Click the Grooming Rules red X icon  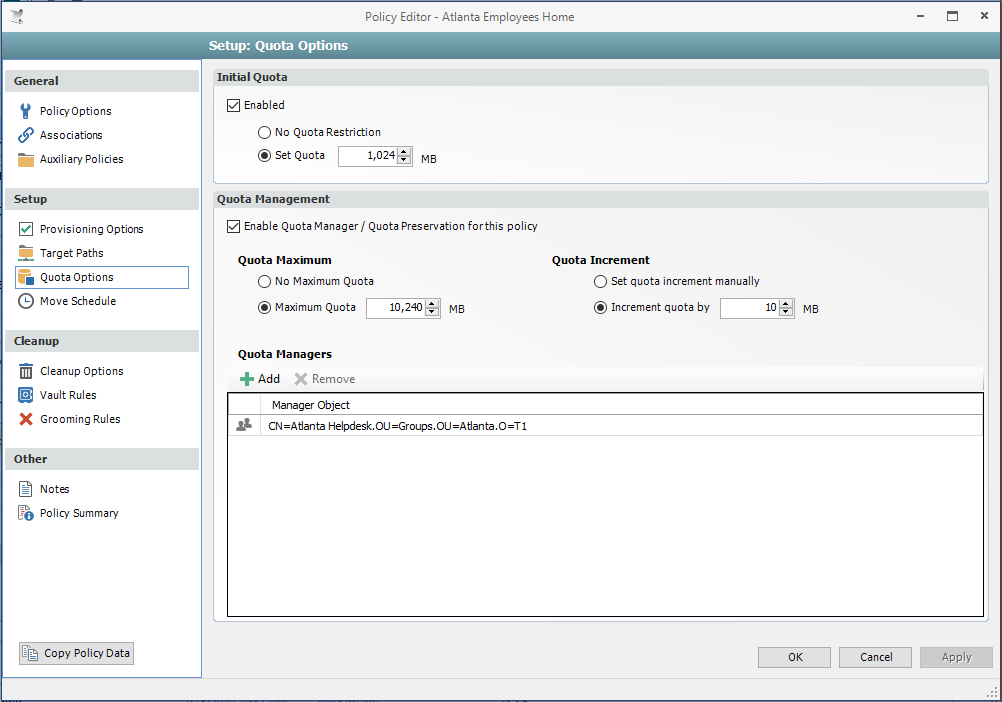click(x=26, y=420)
